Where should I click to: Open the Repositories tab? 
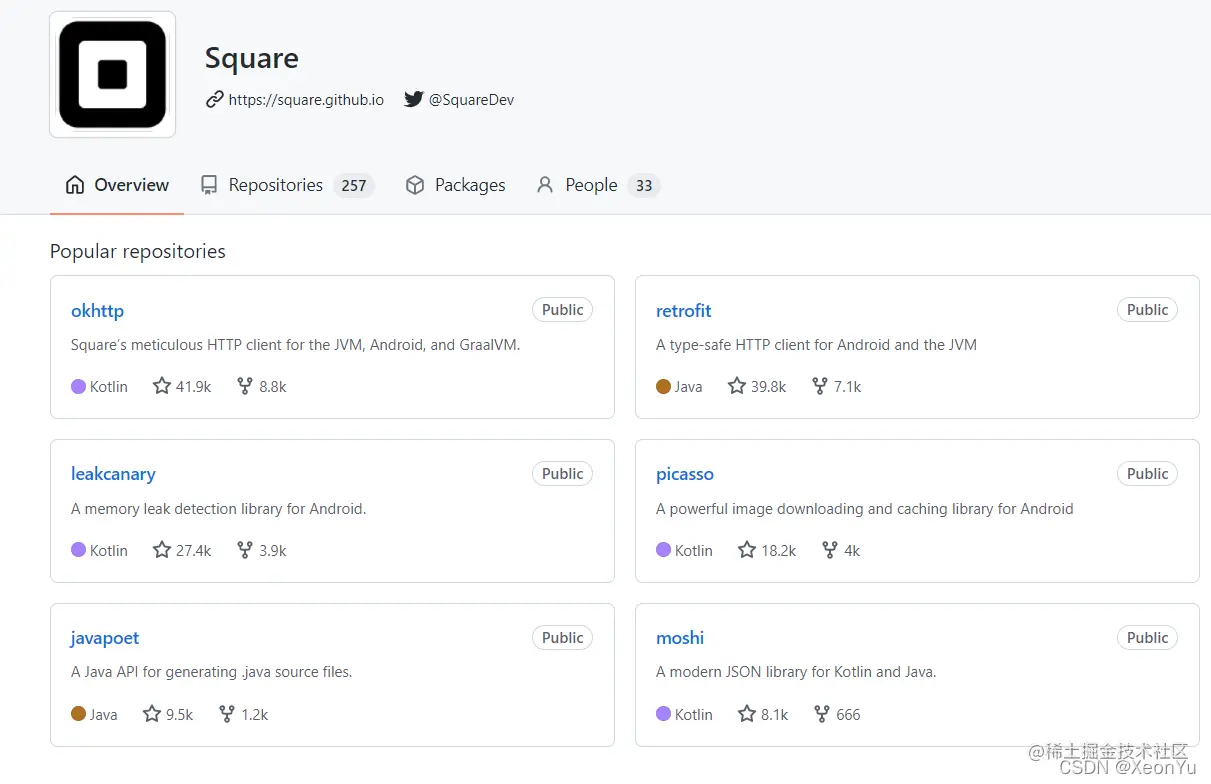pyautogui.click(x=275, y=185)
